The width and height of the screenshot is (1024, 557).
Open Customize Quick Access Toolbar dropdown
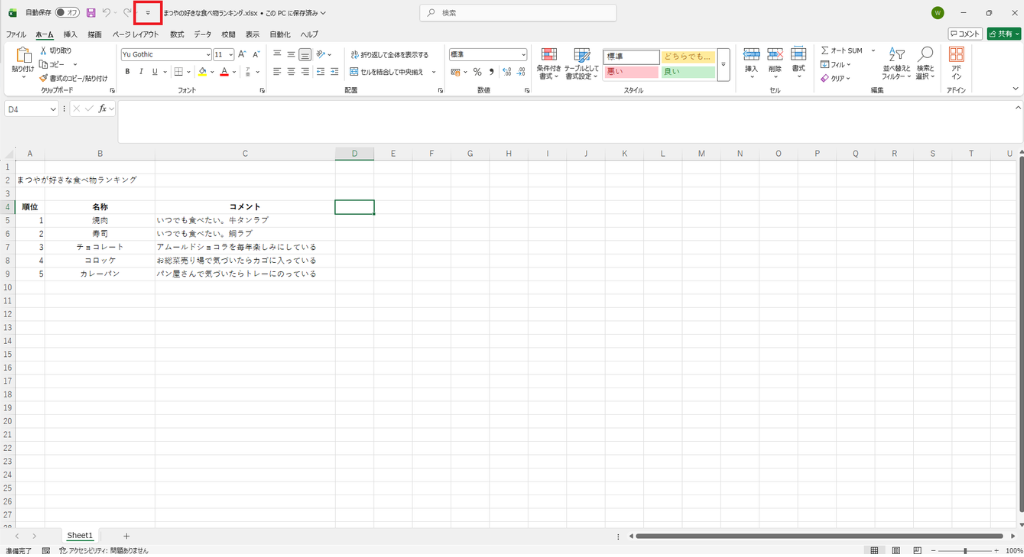(148, 13)
